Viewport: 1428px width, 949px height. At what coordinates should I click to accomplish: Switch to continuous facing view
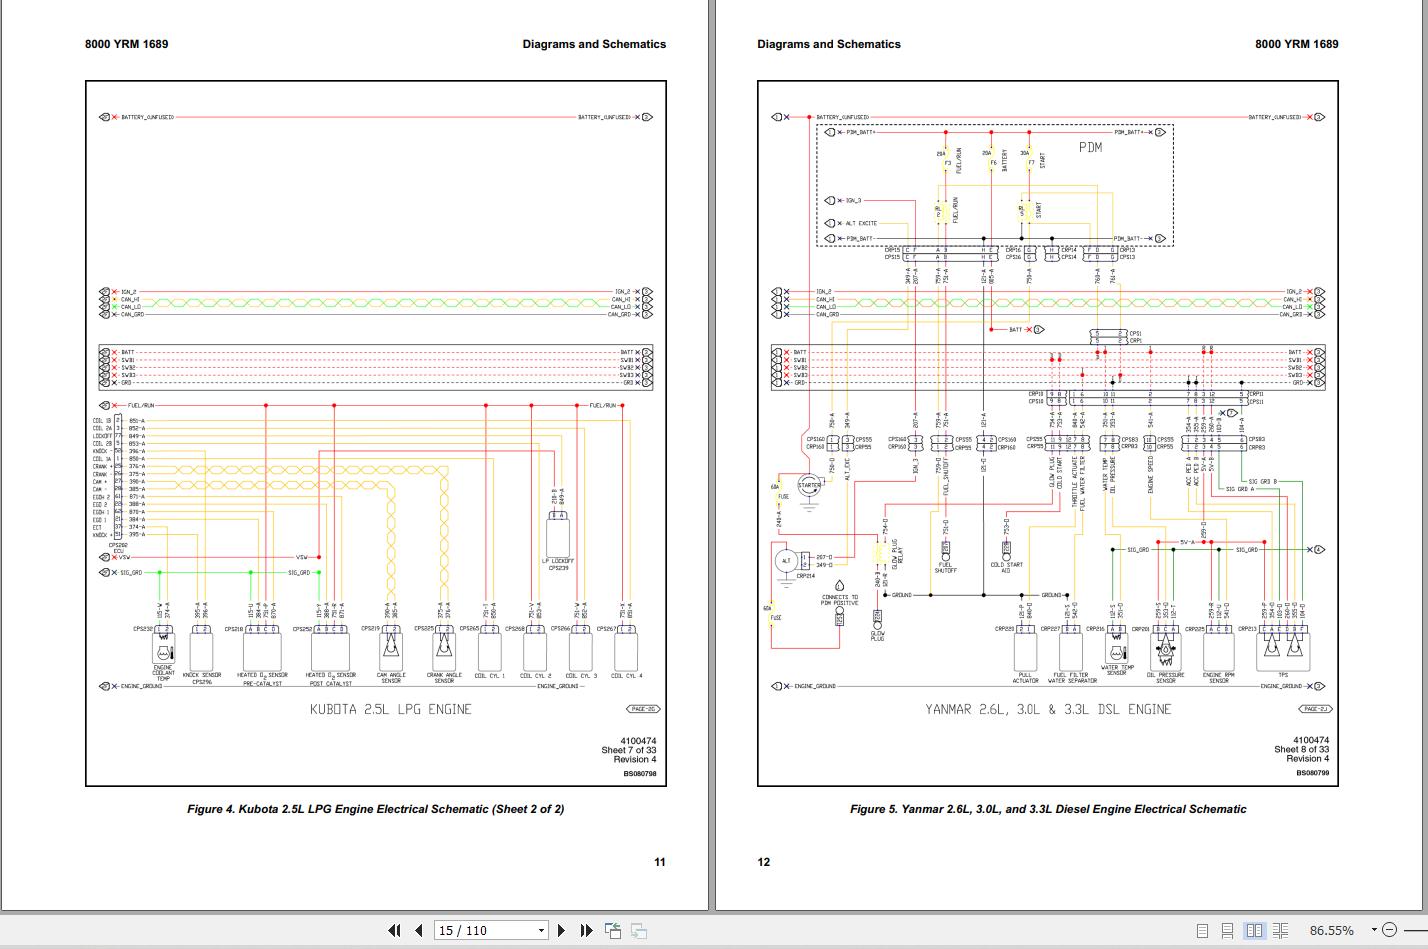pos(1281,931)
